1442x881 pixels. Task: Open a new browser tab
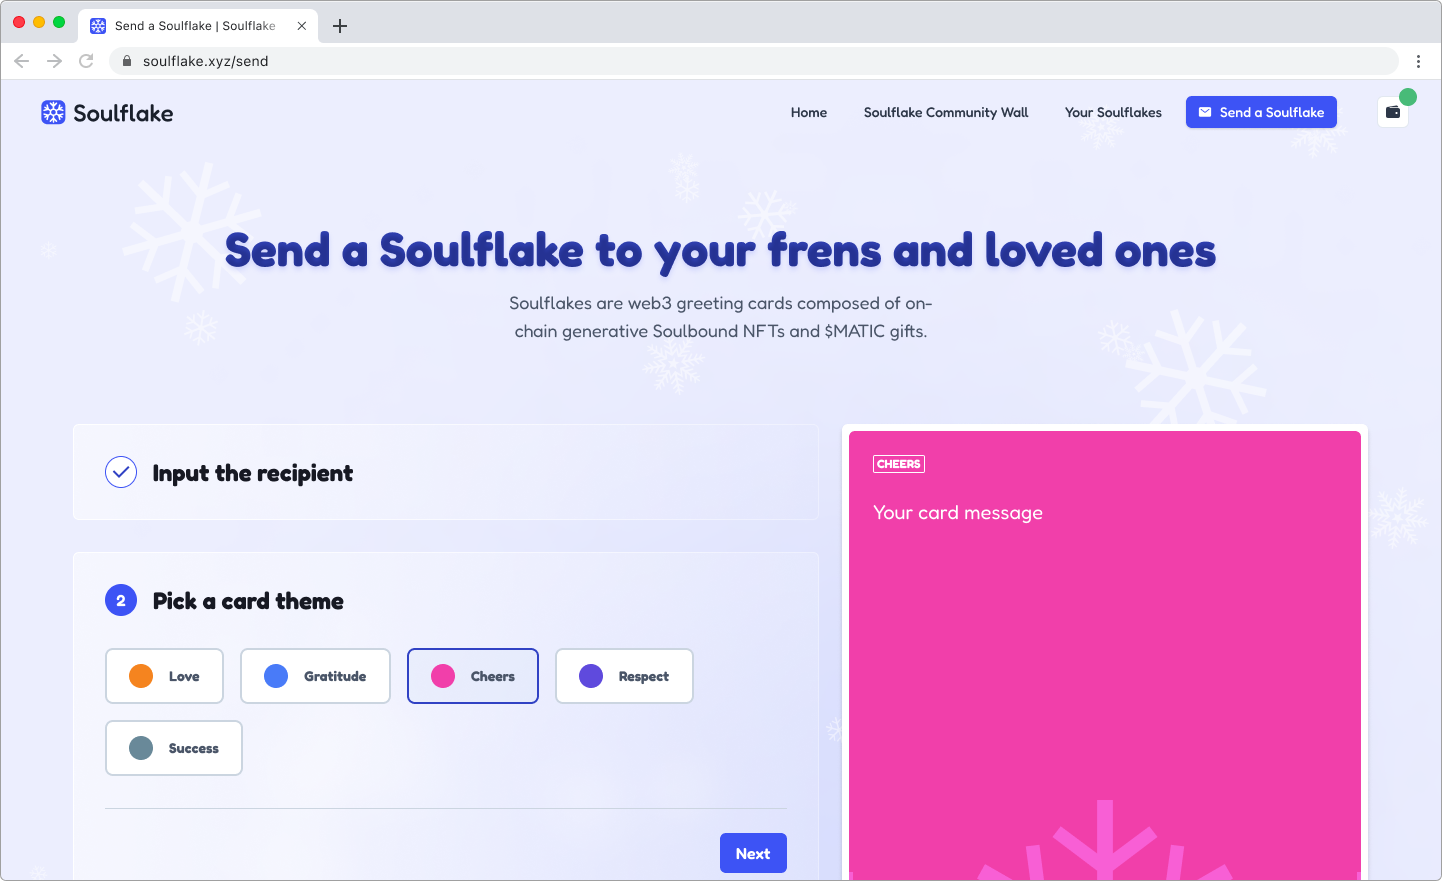click(x=340, y=26)
